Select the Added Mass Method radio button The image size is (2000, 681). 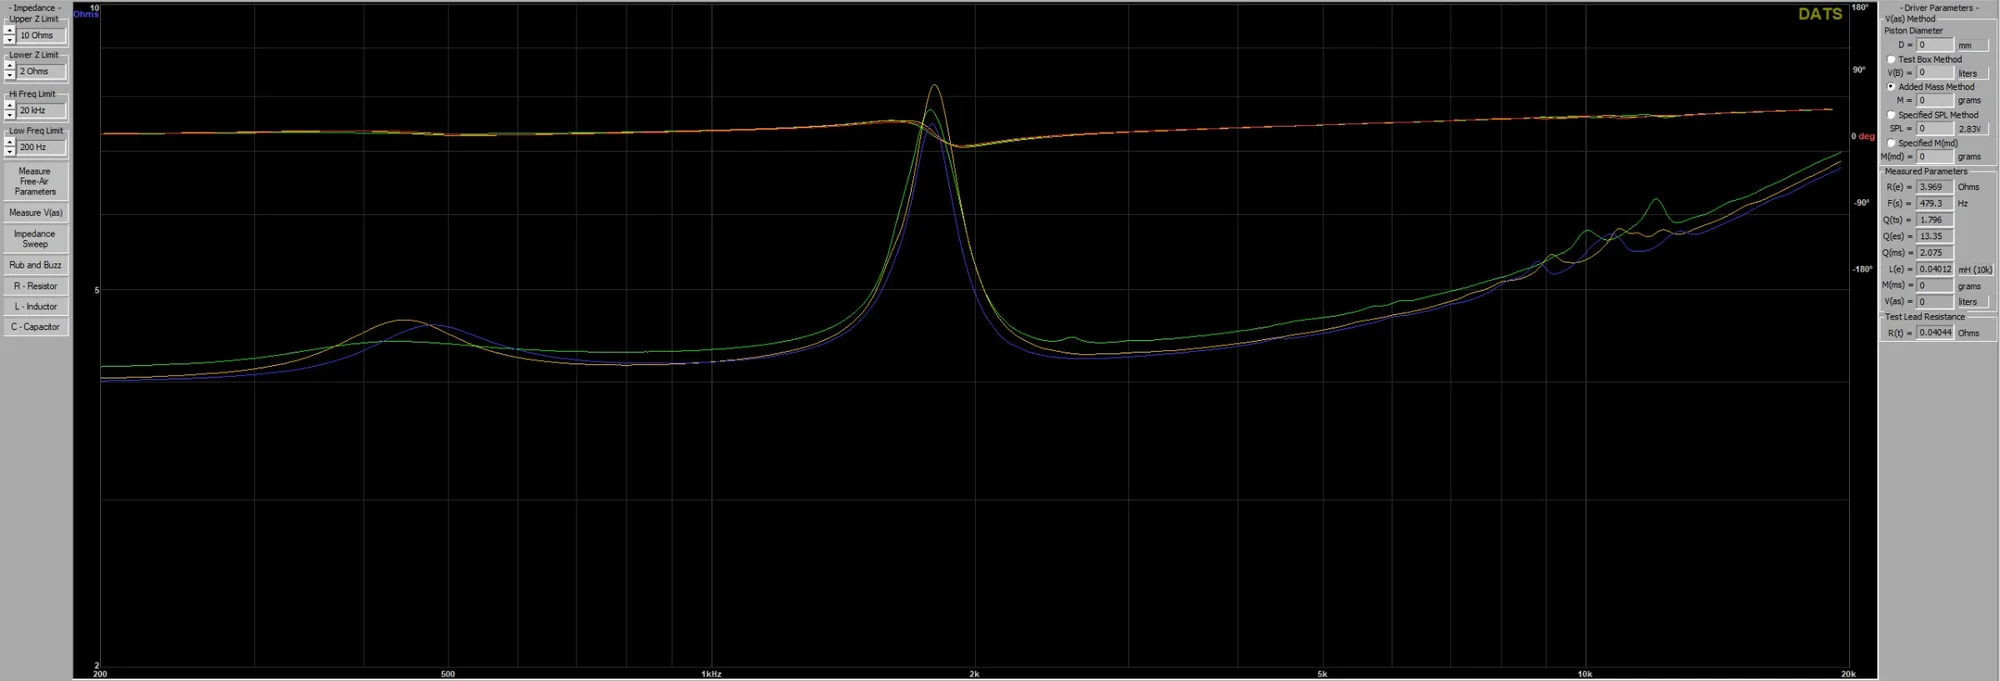coord(1891,87)
